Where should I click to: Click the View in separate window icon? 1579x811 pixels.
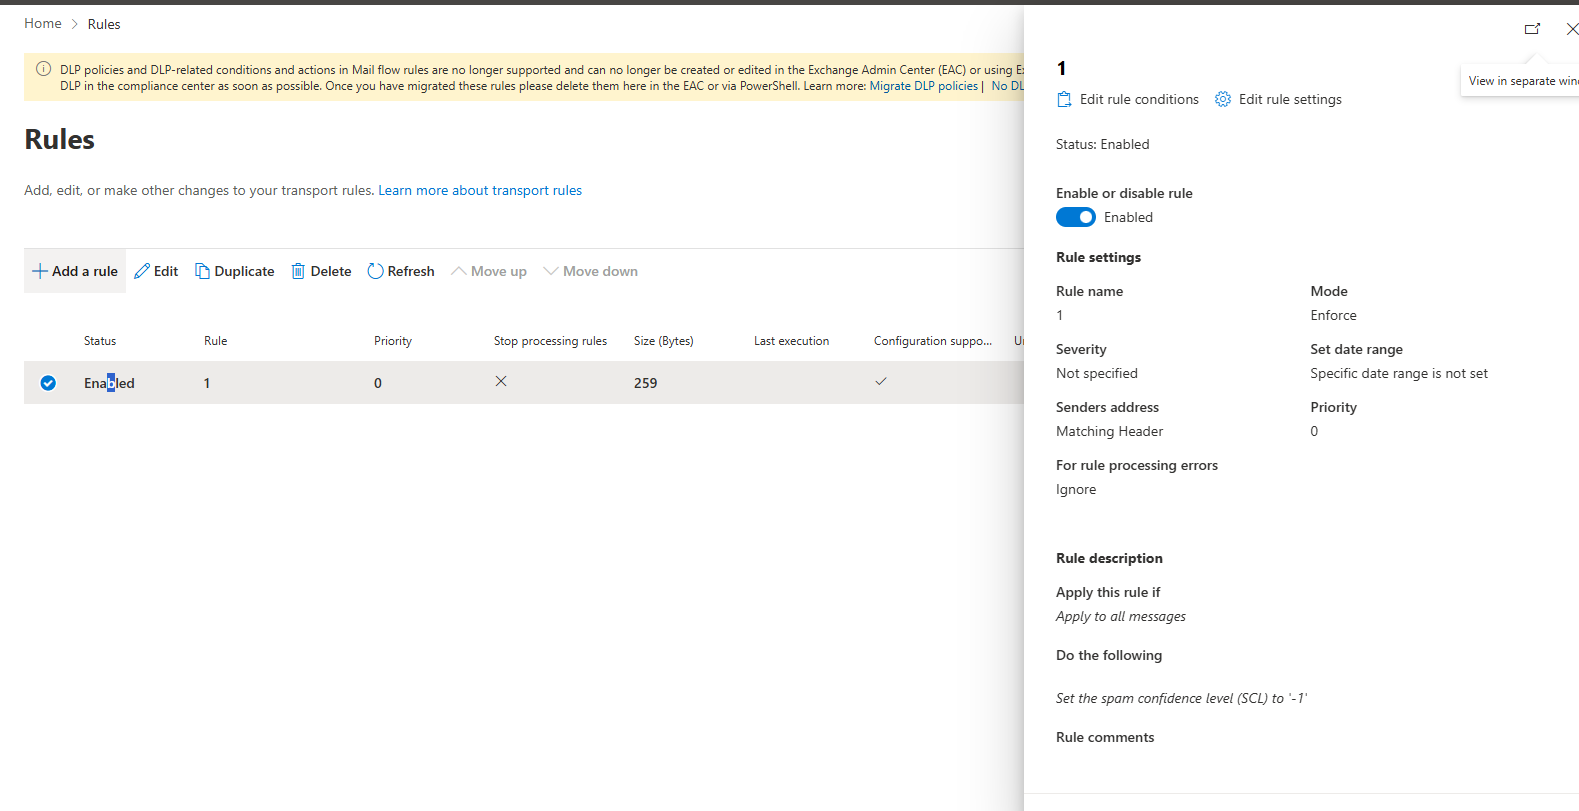point(1532,29)
